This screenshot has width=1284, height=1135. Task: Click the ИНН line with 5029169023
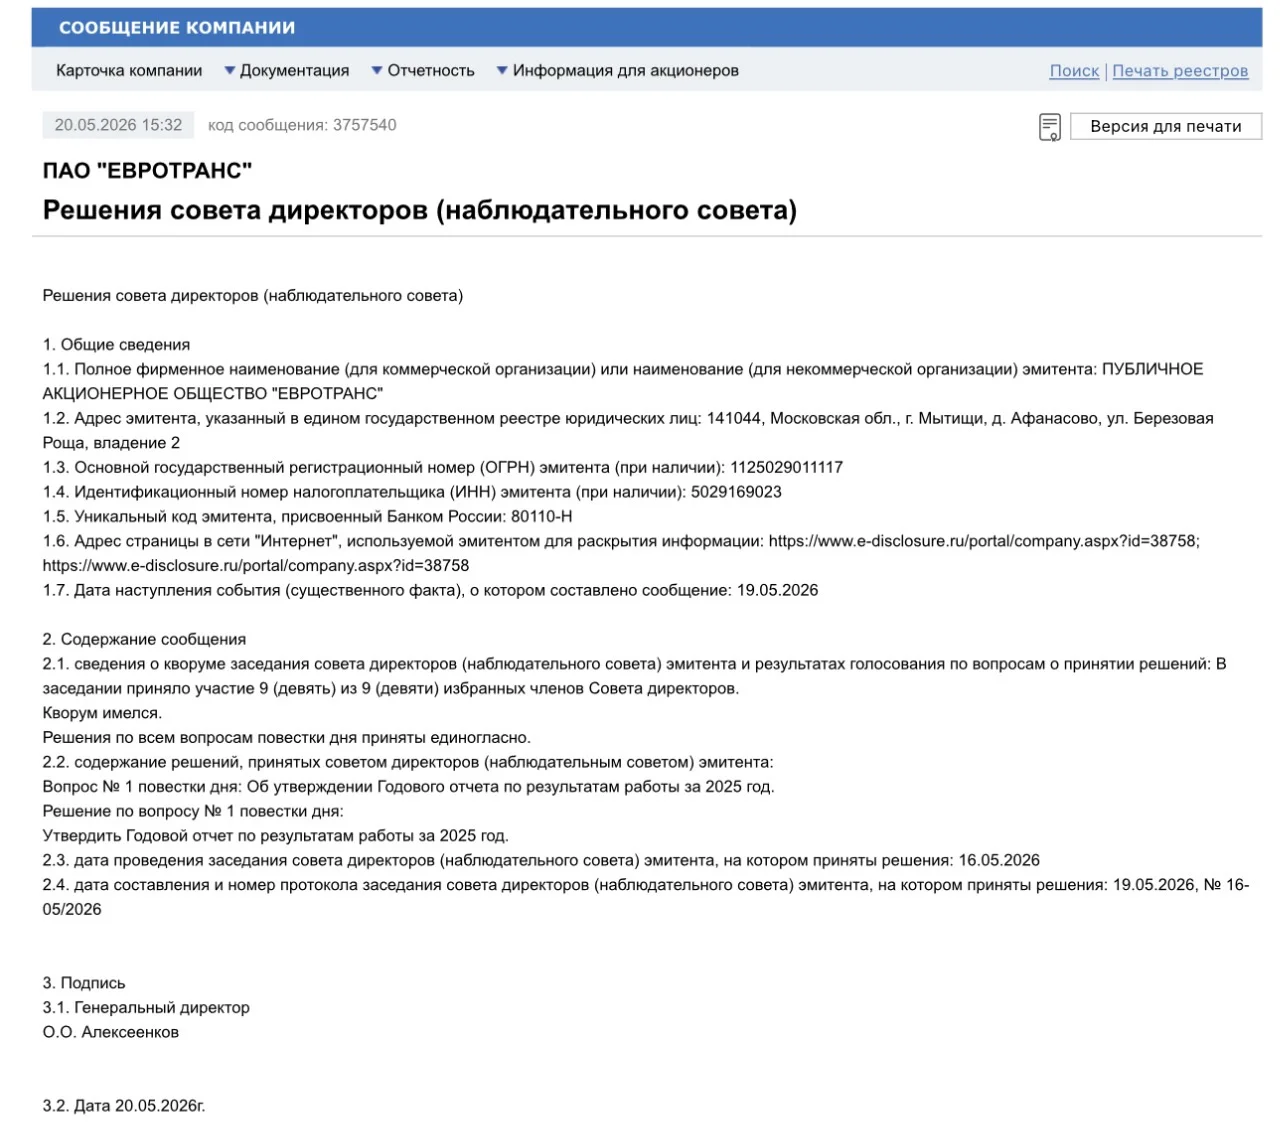[x=412, y=492]
